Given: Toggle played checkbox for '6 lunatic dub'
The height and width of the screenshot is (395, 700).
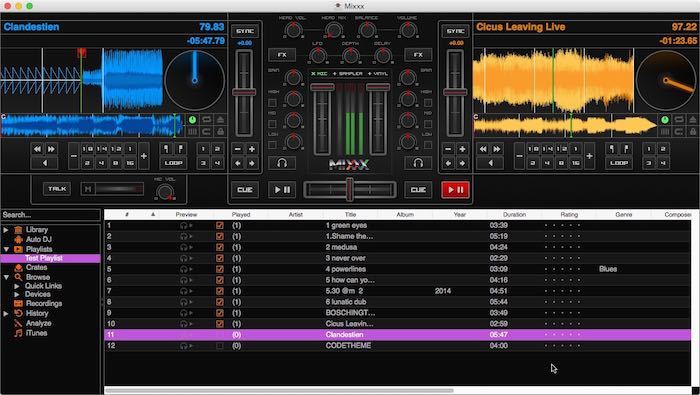Looking at the screenshot, I should pyautogui.click(x=220, y=302).
